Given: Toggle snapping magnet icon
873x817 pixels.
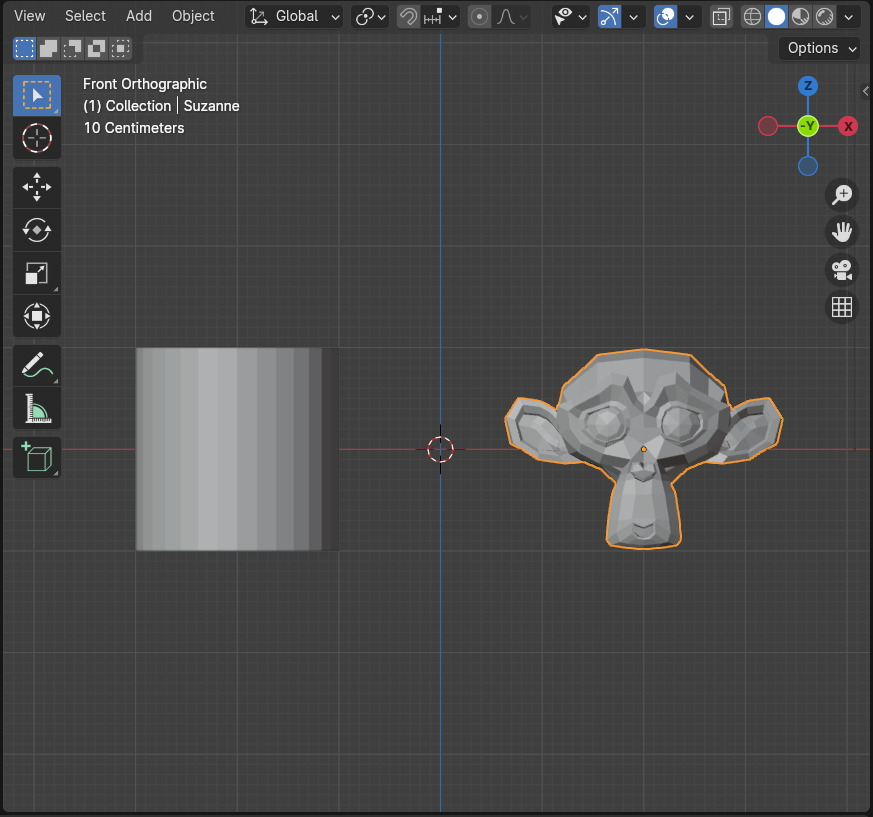Looking at the screenshot, I should (x=408, y=17).
